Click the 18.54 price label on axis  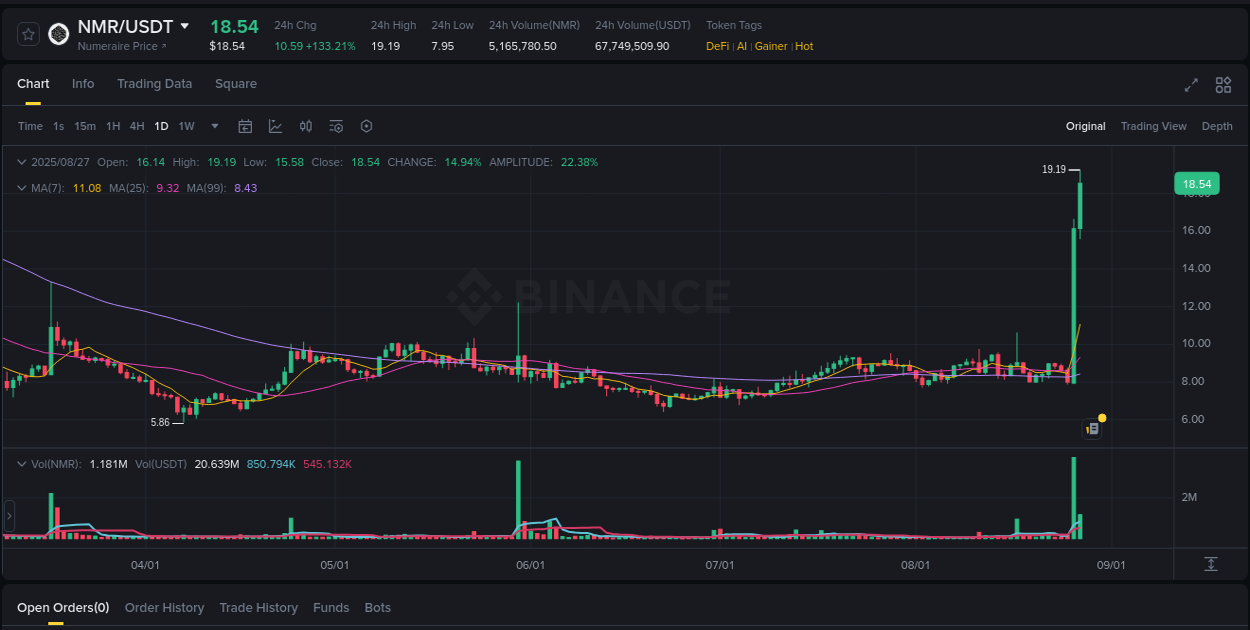[1197, 183]
